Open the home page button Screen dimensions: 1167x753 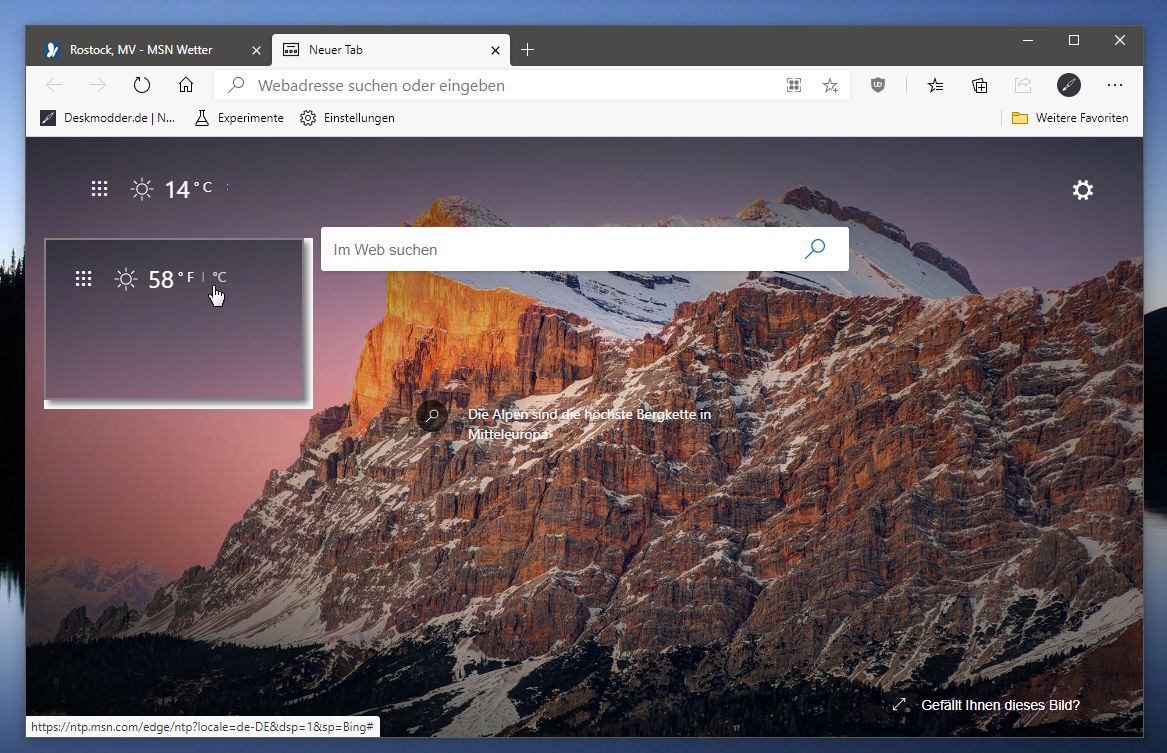(185, 85)
